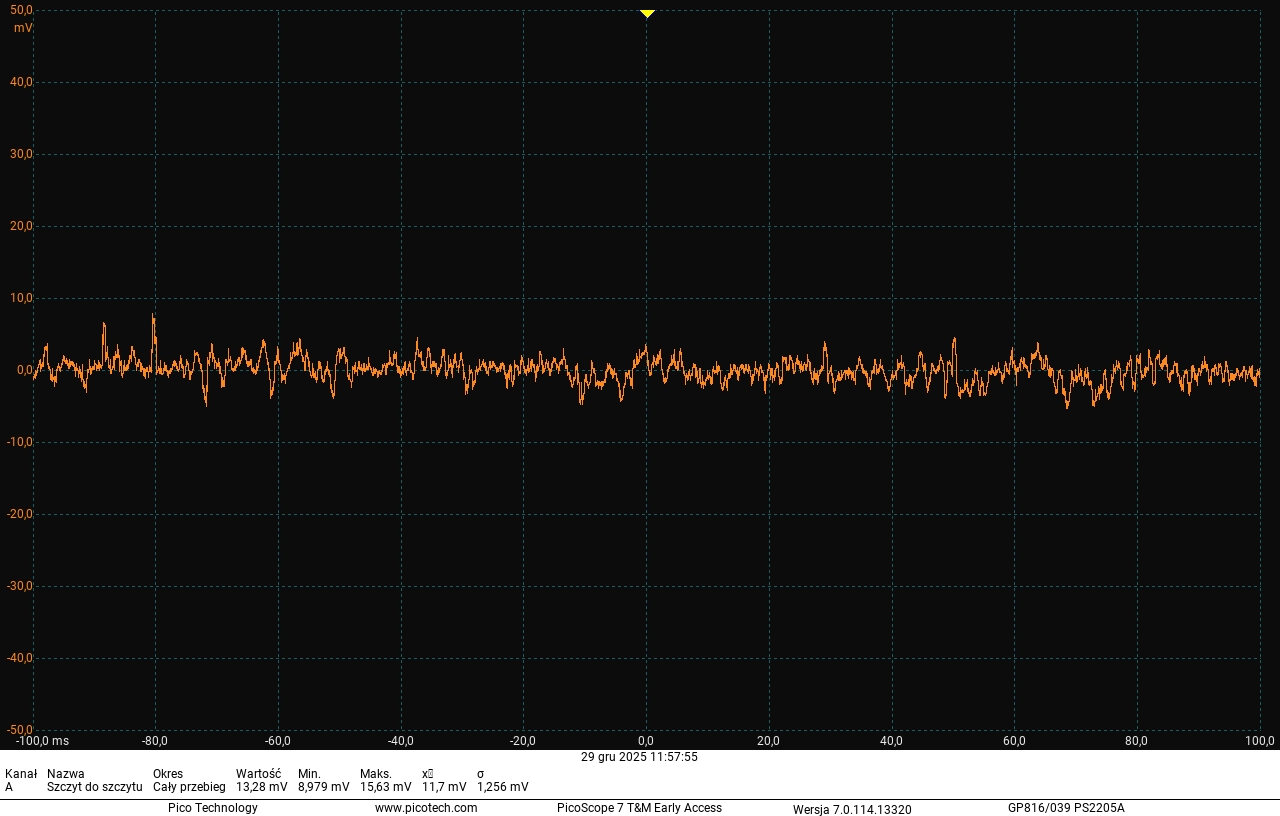Click the Cały przebieg measurement span cell
Viewport: 1280px width, 816px height.
(189, 787)
